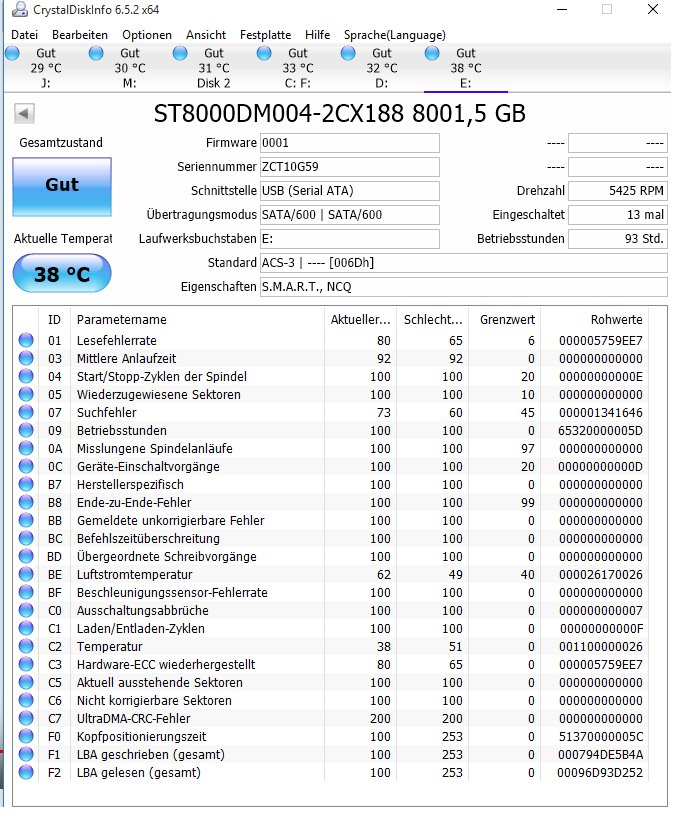The width and height of the screenshot is (677, 817).
Task: Click status orb for Ende-zu-Ende-Fehler row
Action: click(x=26, y=502)
